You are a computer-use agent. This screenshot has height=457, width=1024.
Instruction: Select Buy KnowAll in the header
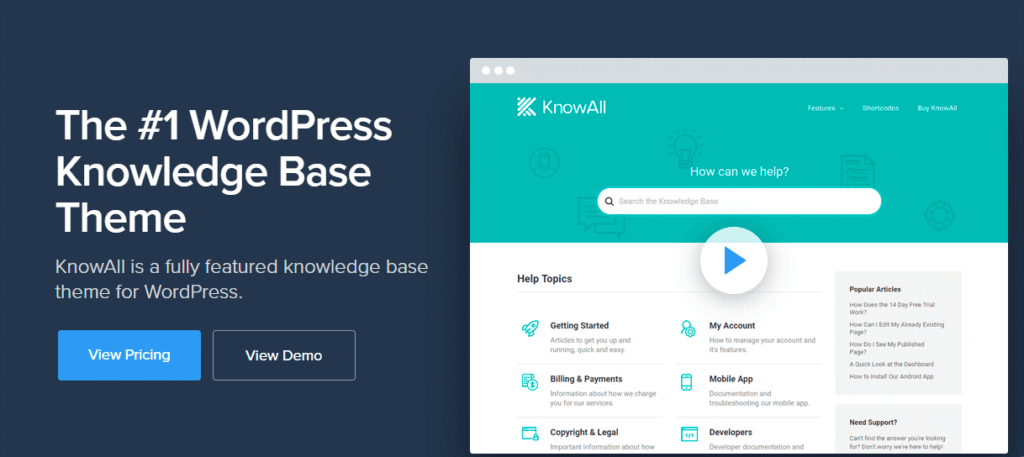(937, 108)
